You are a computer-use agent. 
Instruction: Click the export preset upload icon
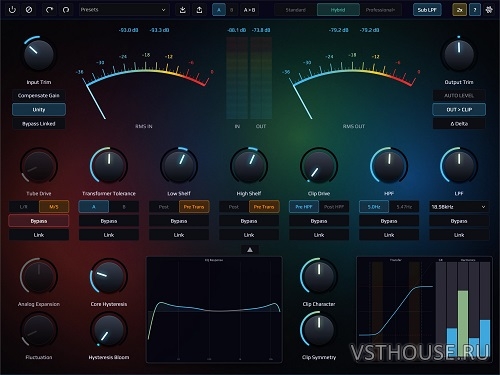199,10
